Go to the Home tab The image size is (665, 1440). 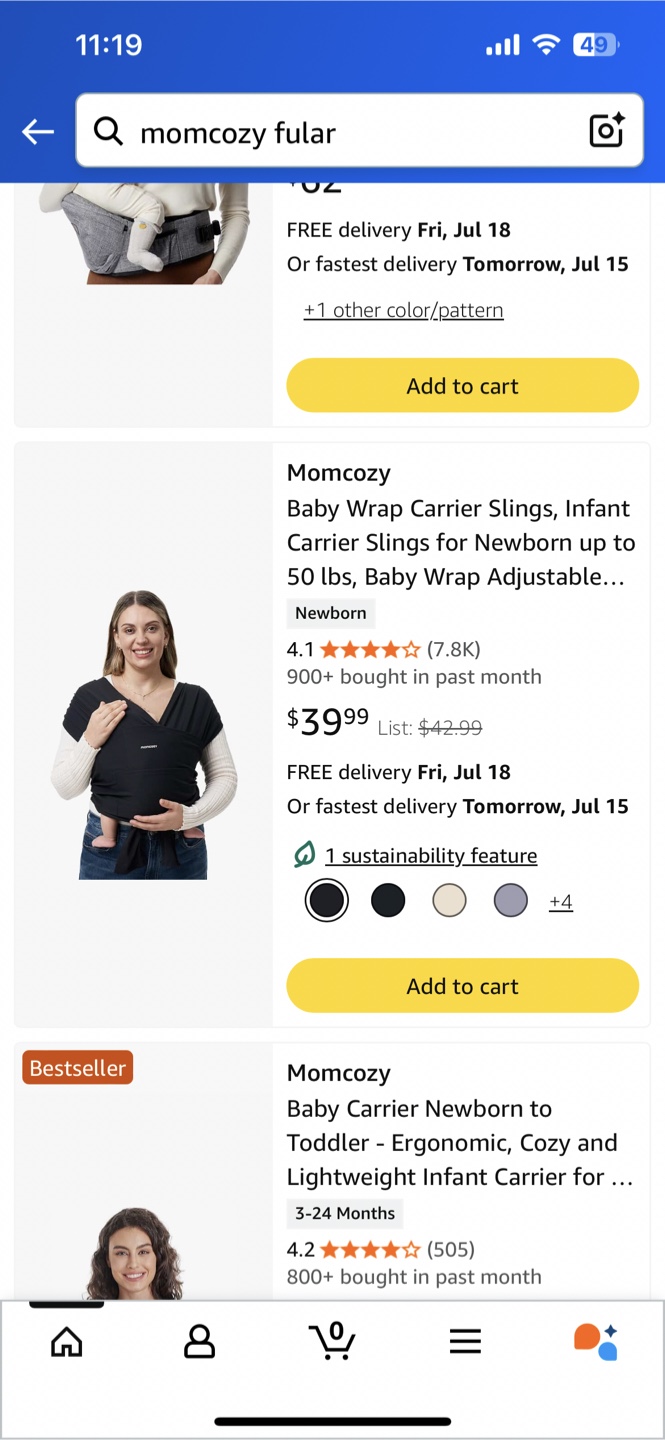[x=67, y=1341]
